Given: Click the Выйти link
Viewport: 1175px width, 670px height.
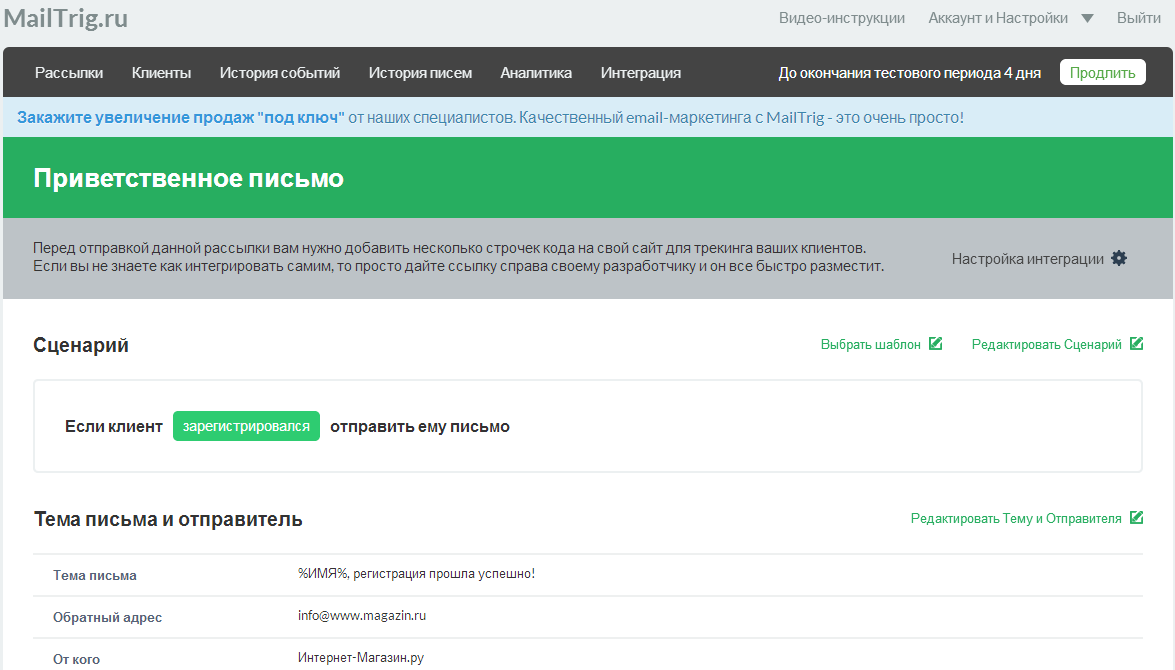Looking at the screenshot, I should point(1138,18).
